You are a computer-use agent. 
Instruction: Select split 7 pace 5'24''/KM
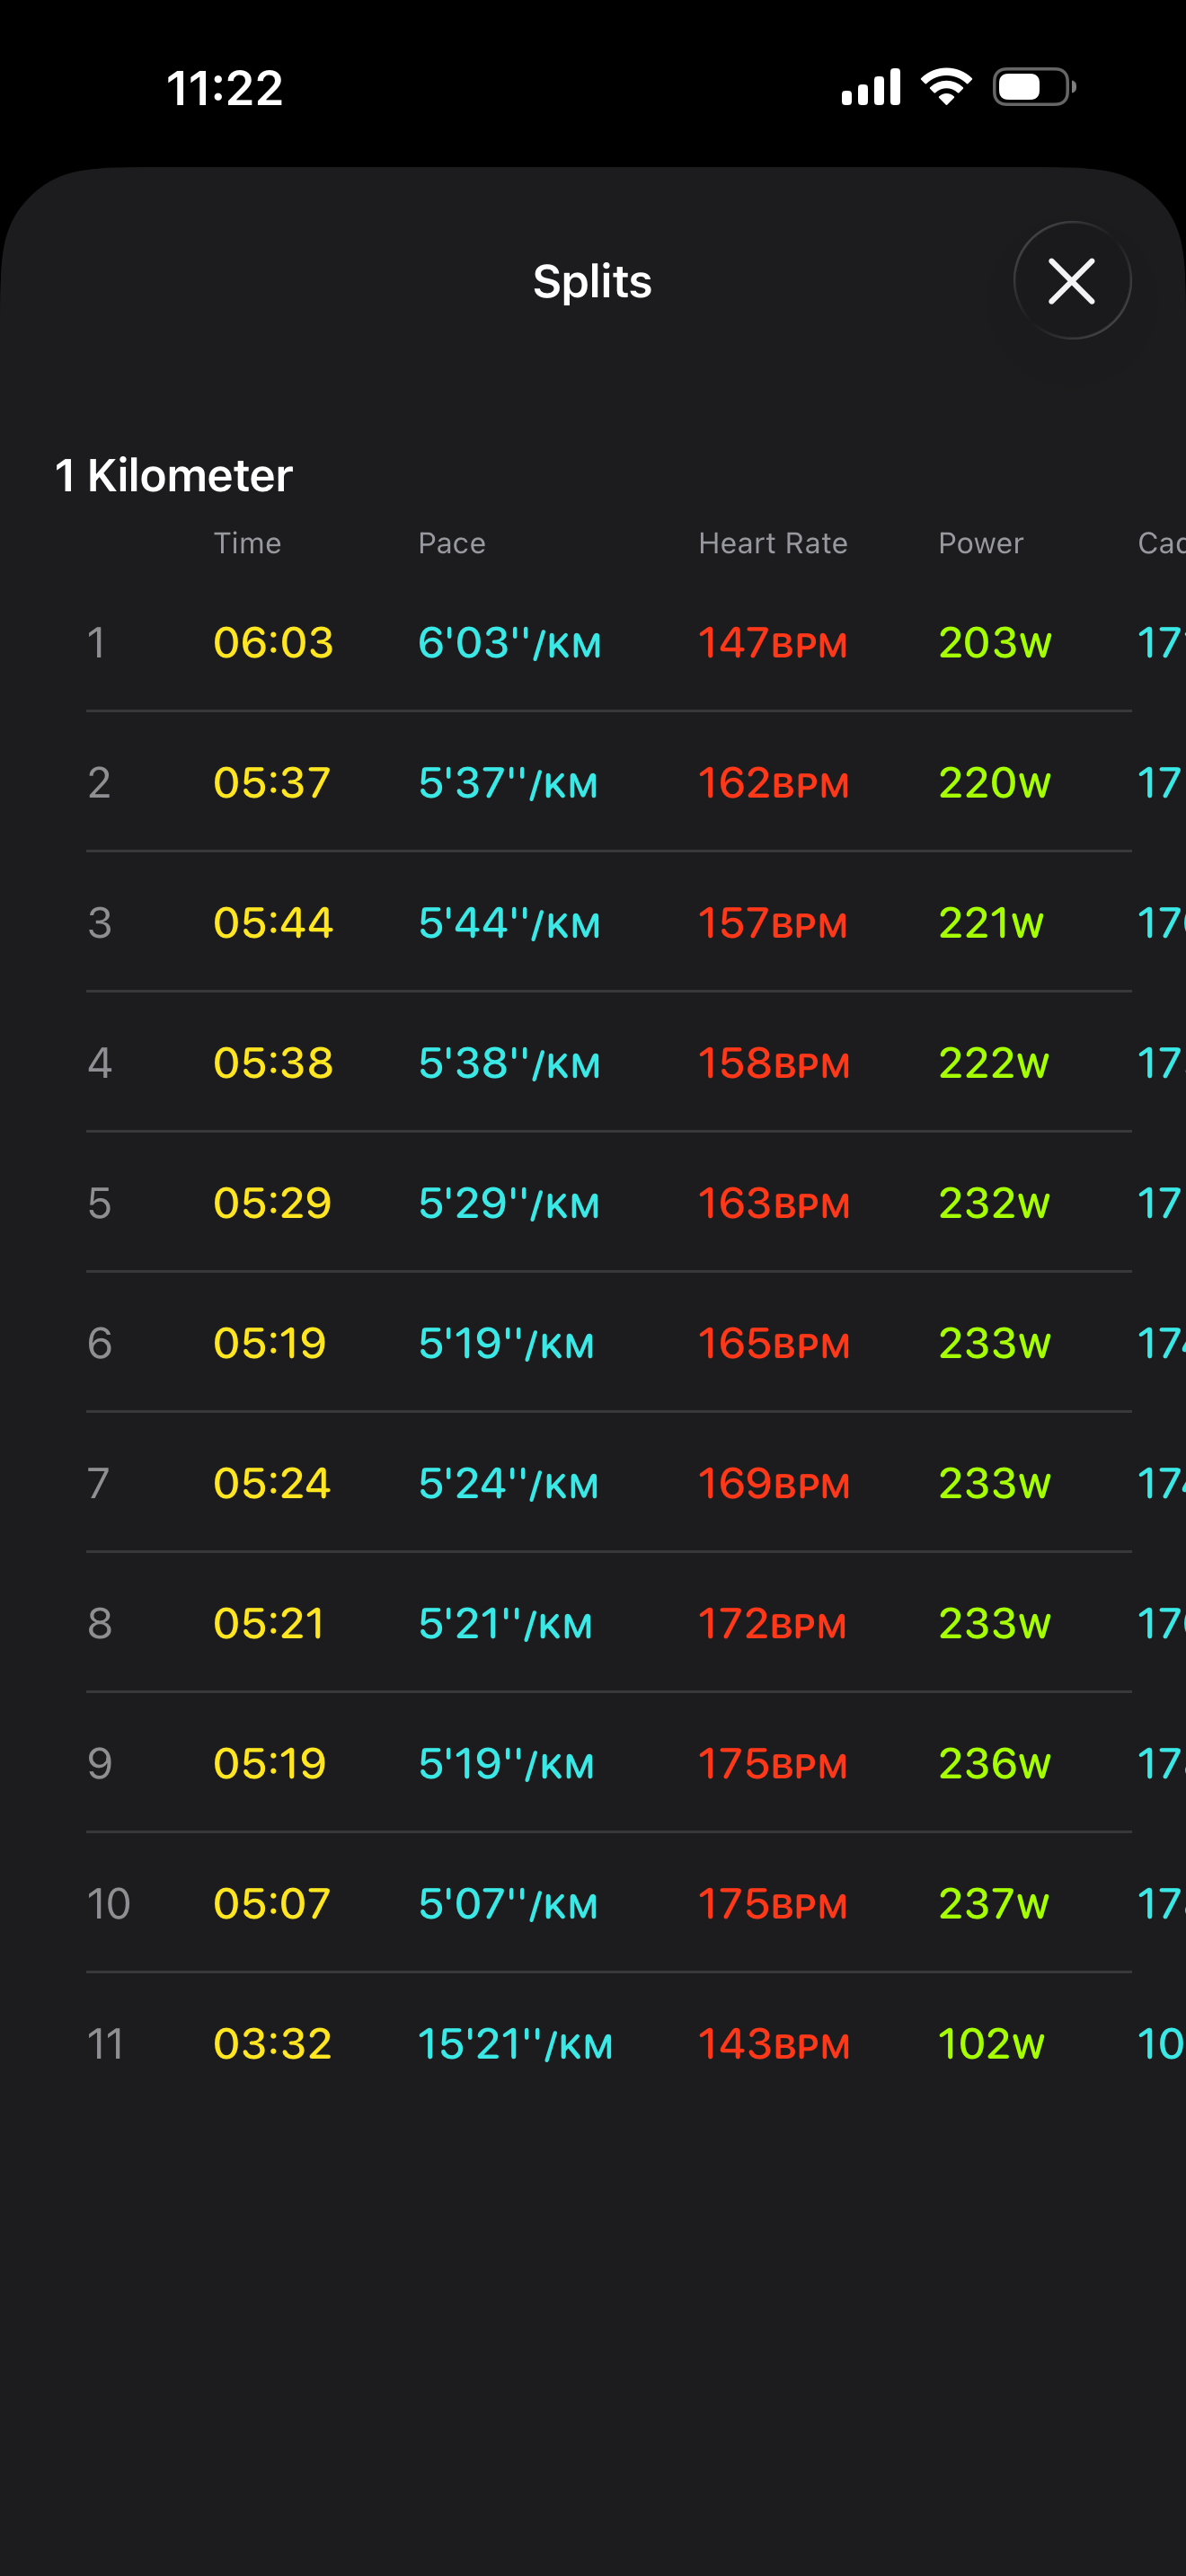click(508, 1482)
